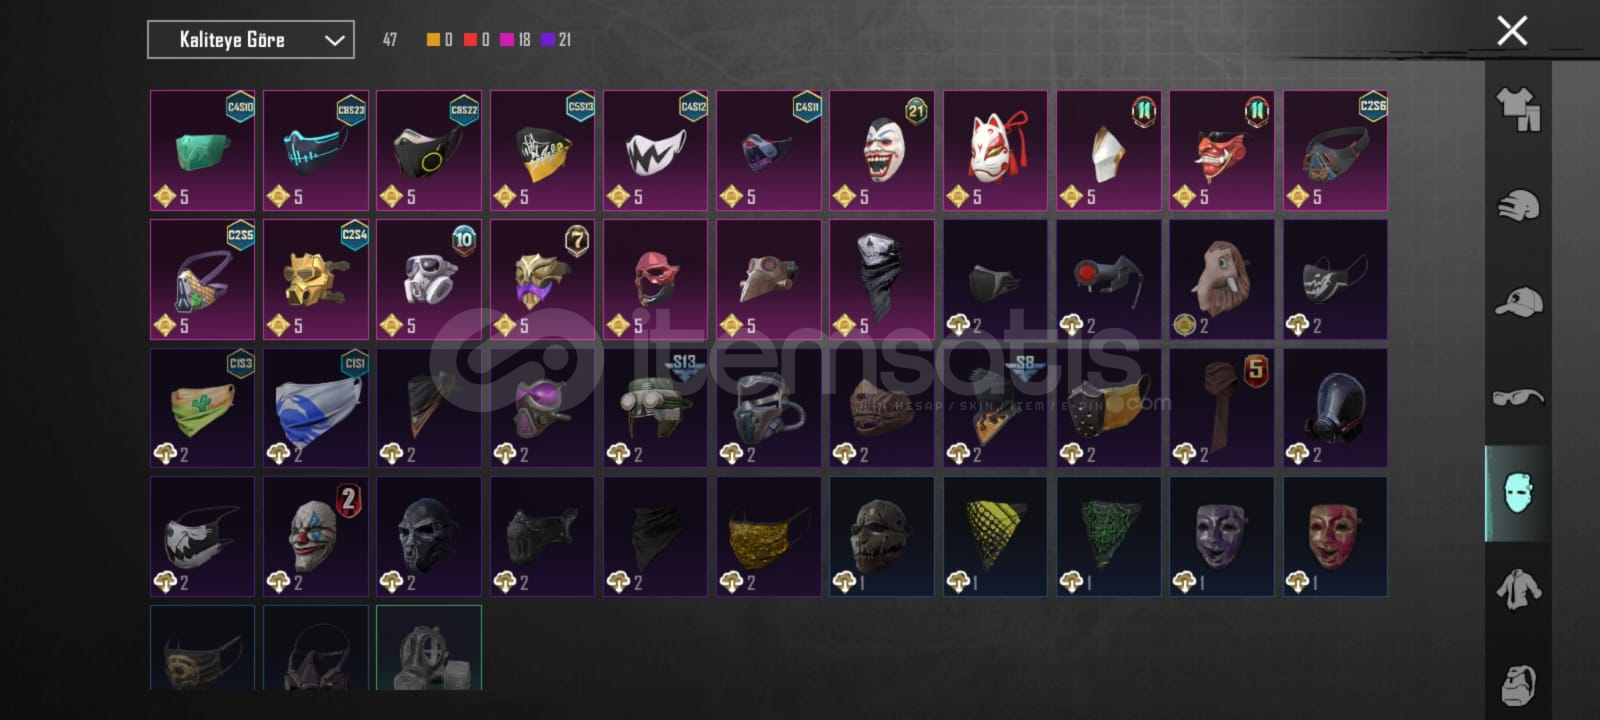Select the white kitsune fox mask
The image size is (1600, 720).
tap(995, 150)
